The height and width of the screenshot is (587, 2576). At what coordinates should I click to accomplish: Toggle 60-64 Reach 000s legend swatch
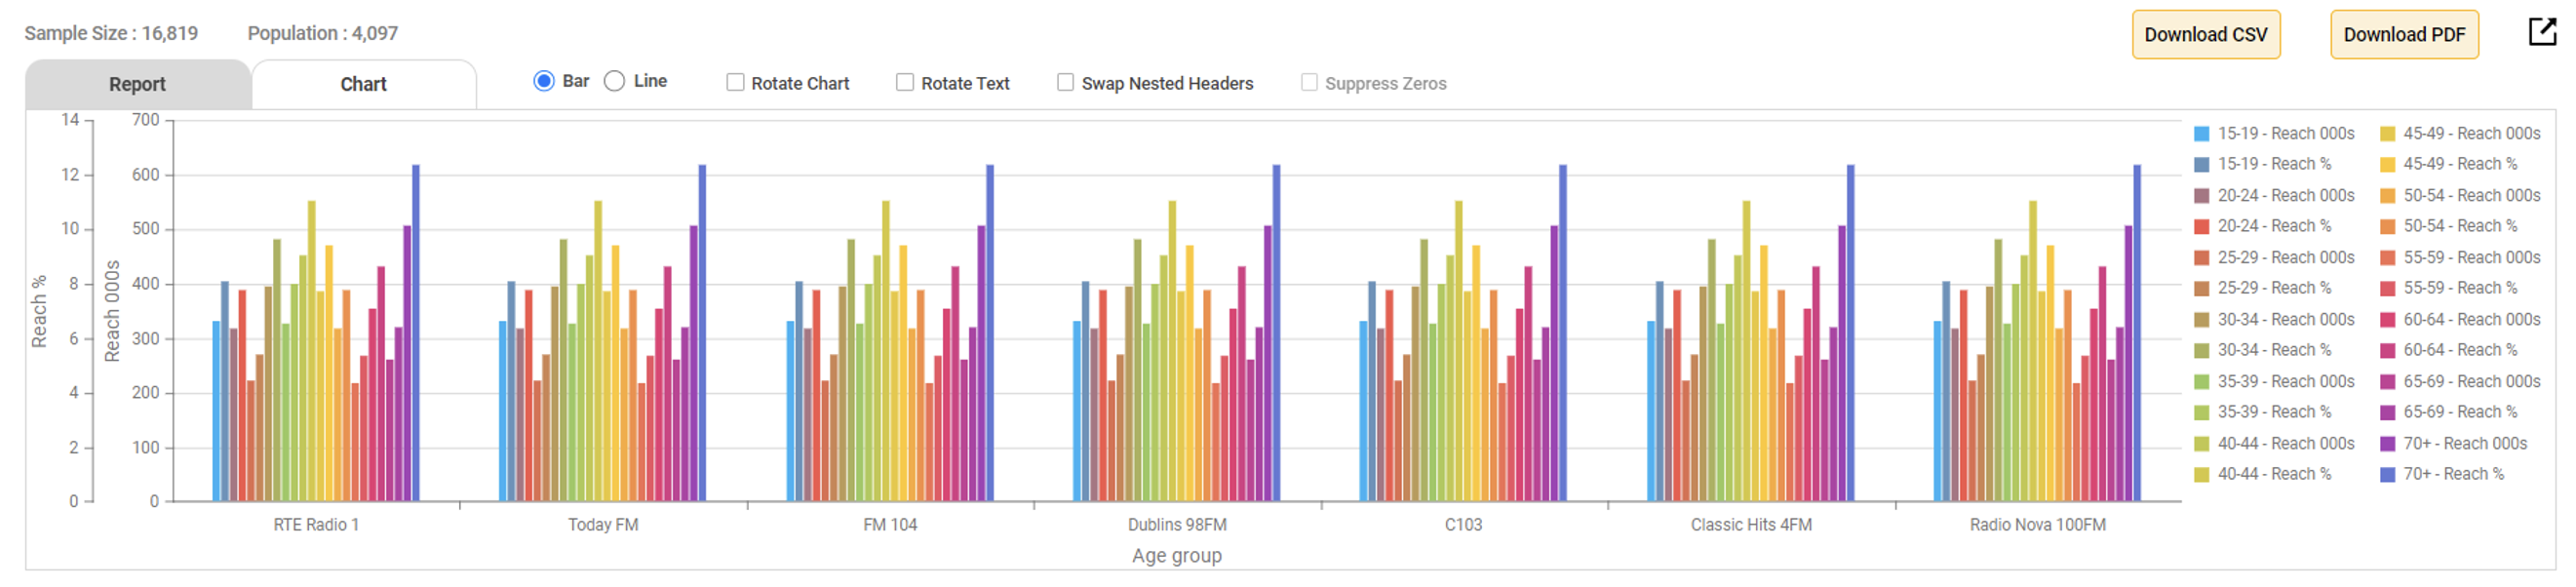pos(2387,320)
